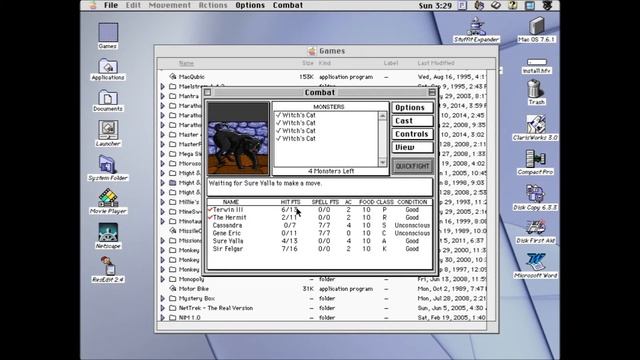Select the install.hfv disk image icon
Viewport: 640px width, 360px height.
click(536, 62)
